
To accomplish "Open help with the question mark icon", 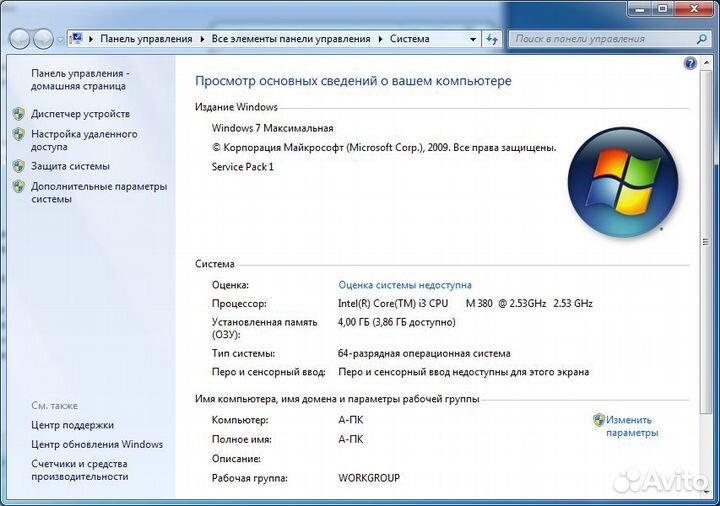I will (690, 63).
